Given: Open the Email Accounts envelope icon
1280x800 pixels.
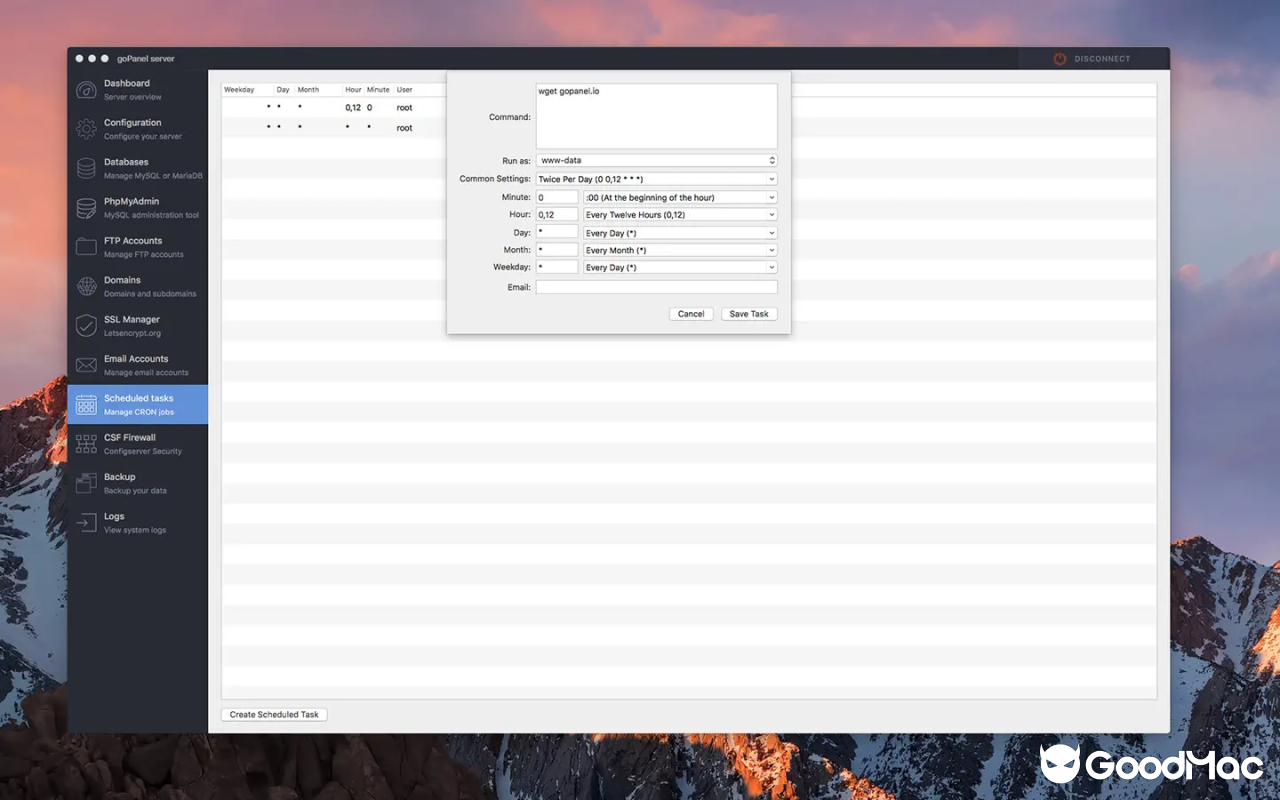Looking at the screenshot, I should point(85,364).
